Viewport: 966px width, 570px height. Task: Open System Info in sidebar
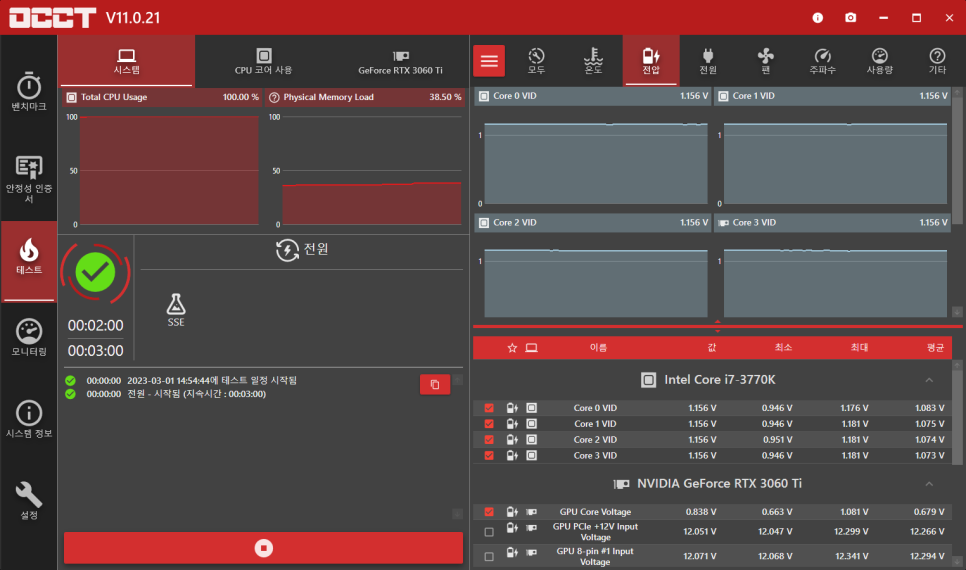[28, 419]
